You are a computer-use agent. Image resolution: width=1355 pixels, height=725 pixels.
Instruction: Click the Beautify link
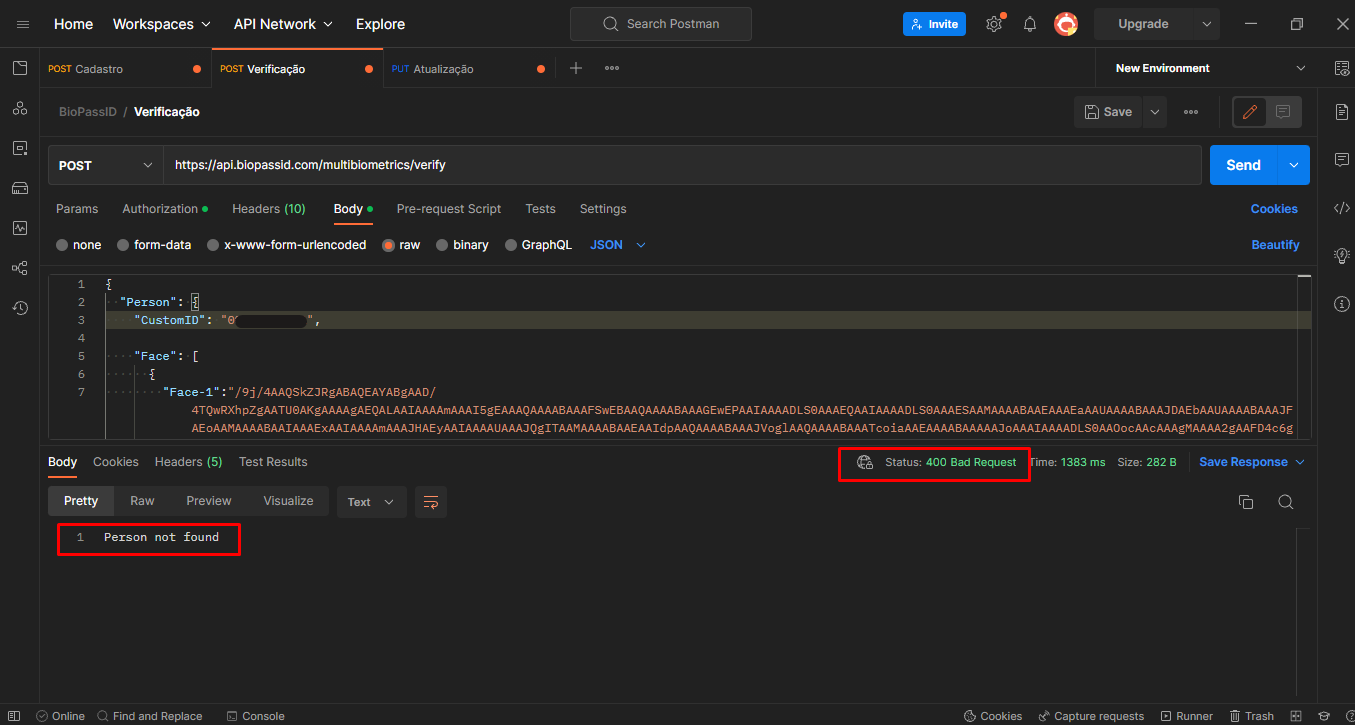pos(1275,245)
